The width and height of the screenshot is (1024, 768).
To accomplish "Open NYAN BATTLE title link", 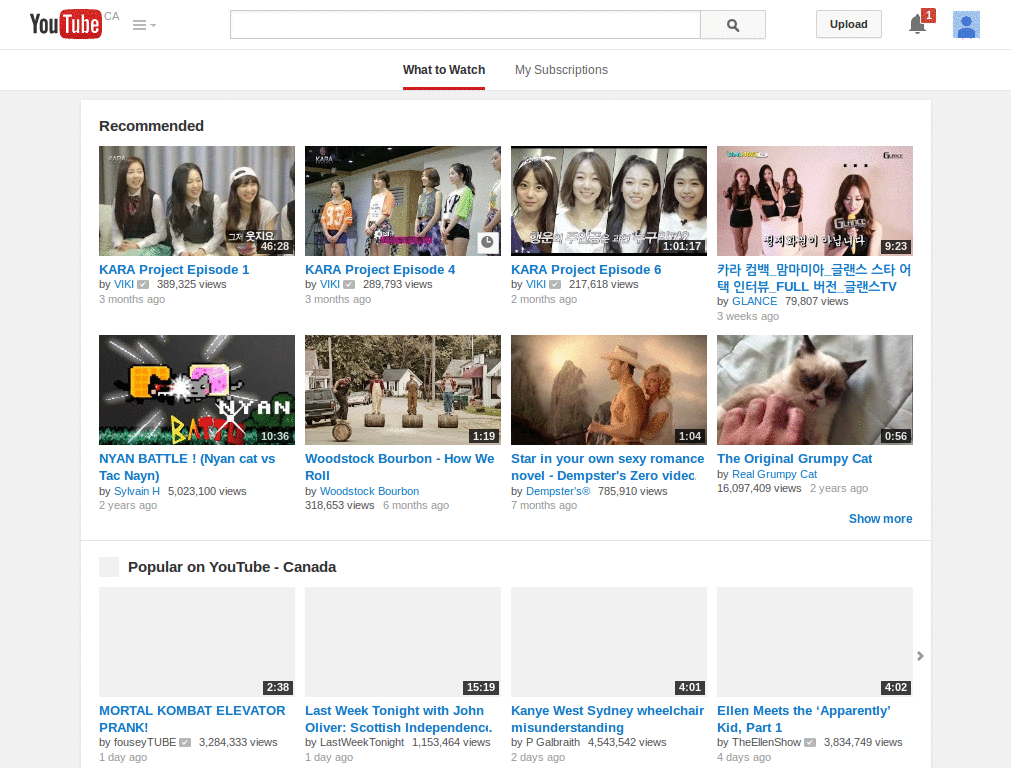I will [x=187, y=468].
